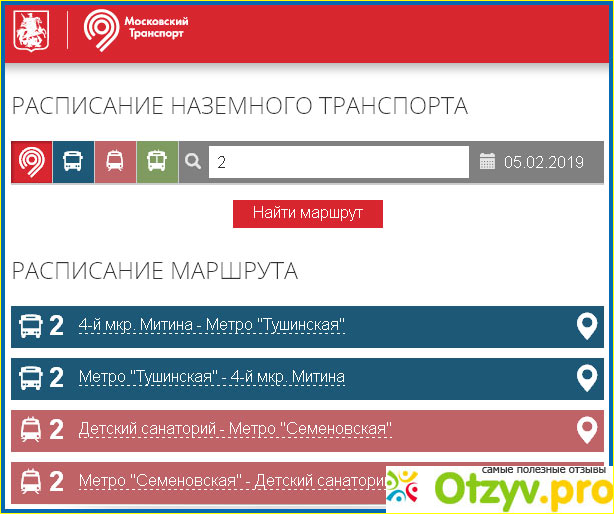Change the date 05.02.2019
The width and height of the screenshot is (614, 514).
click(x=543, y=161)
